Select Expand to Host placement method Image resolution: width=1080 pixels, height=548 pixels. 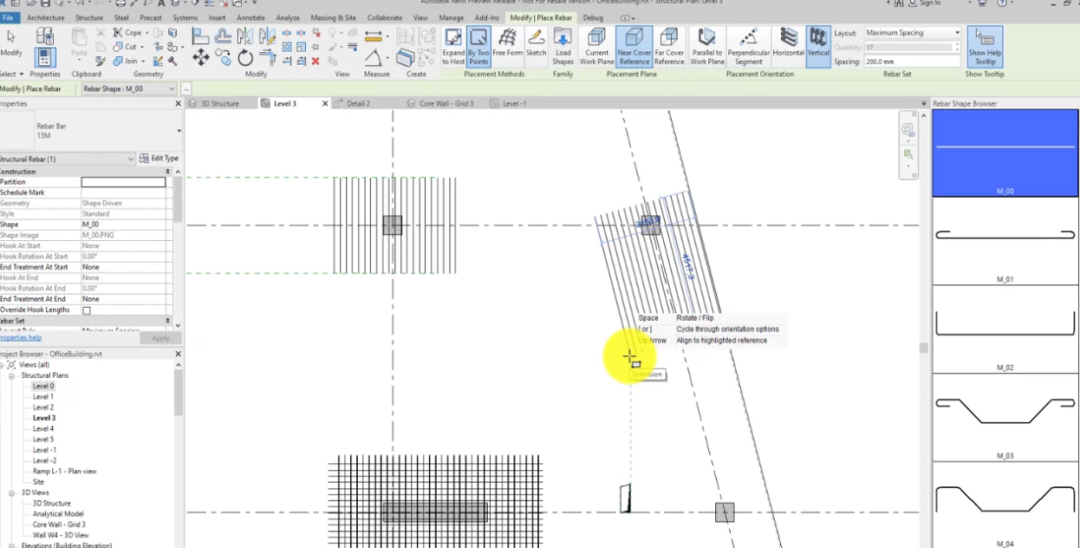pos(453,47)
